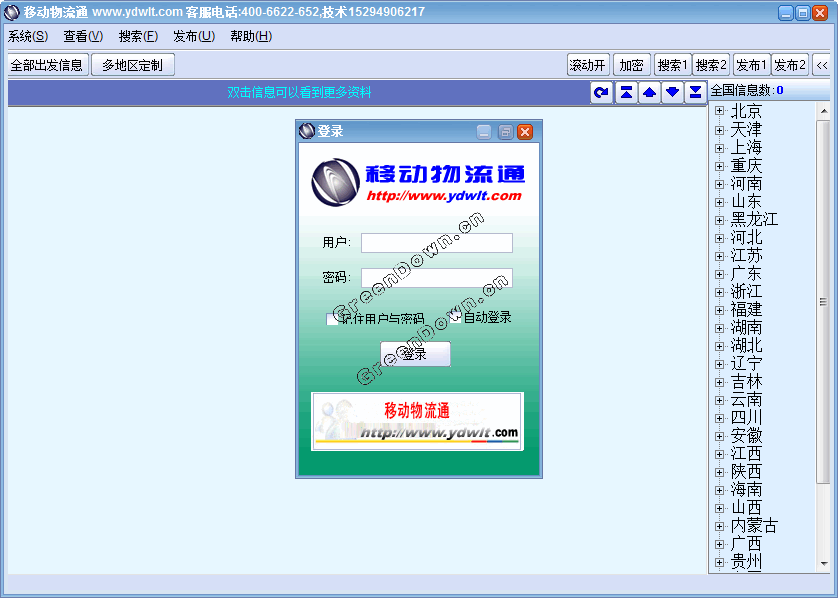The image size is (838, 598).
Task: Click the 多地区定制 button
Action: pos(133,65)
